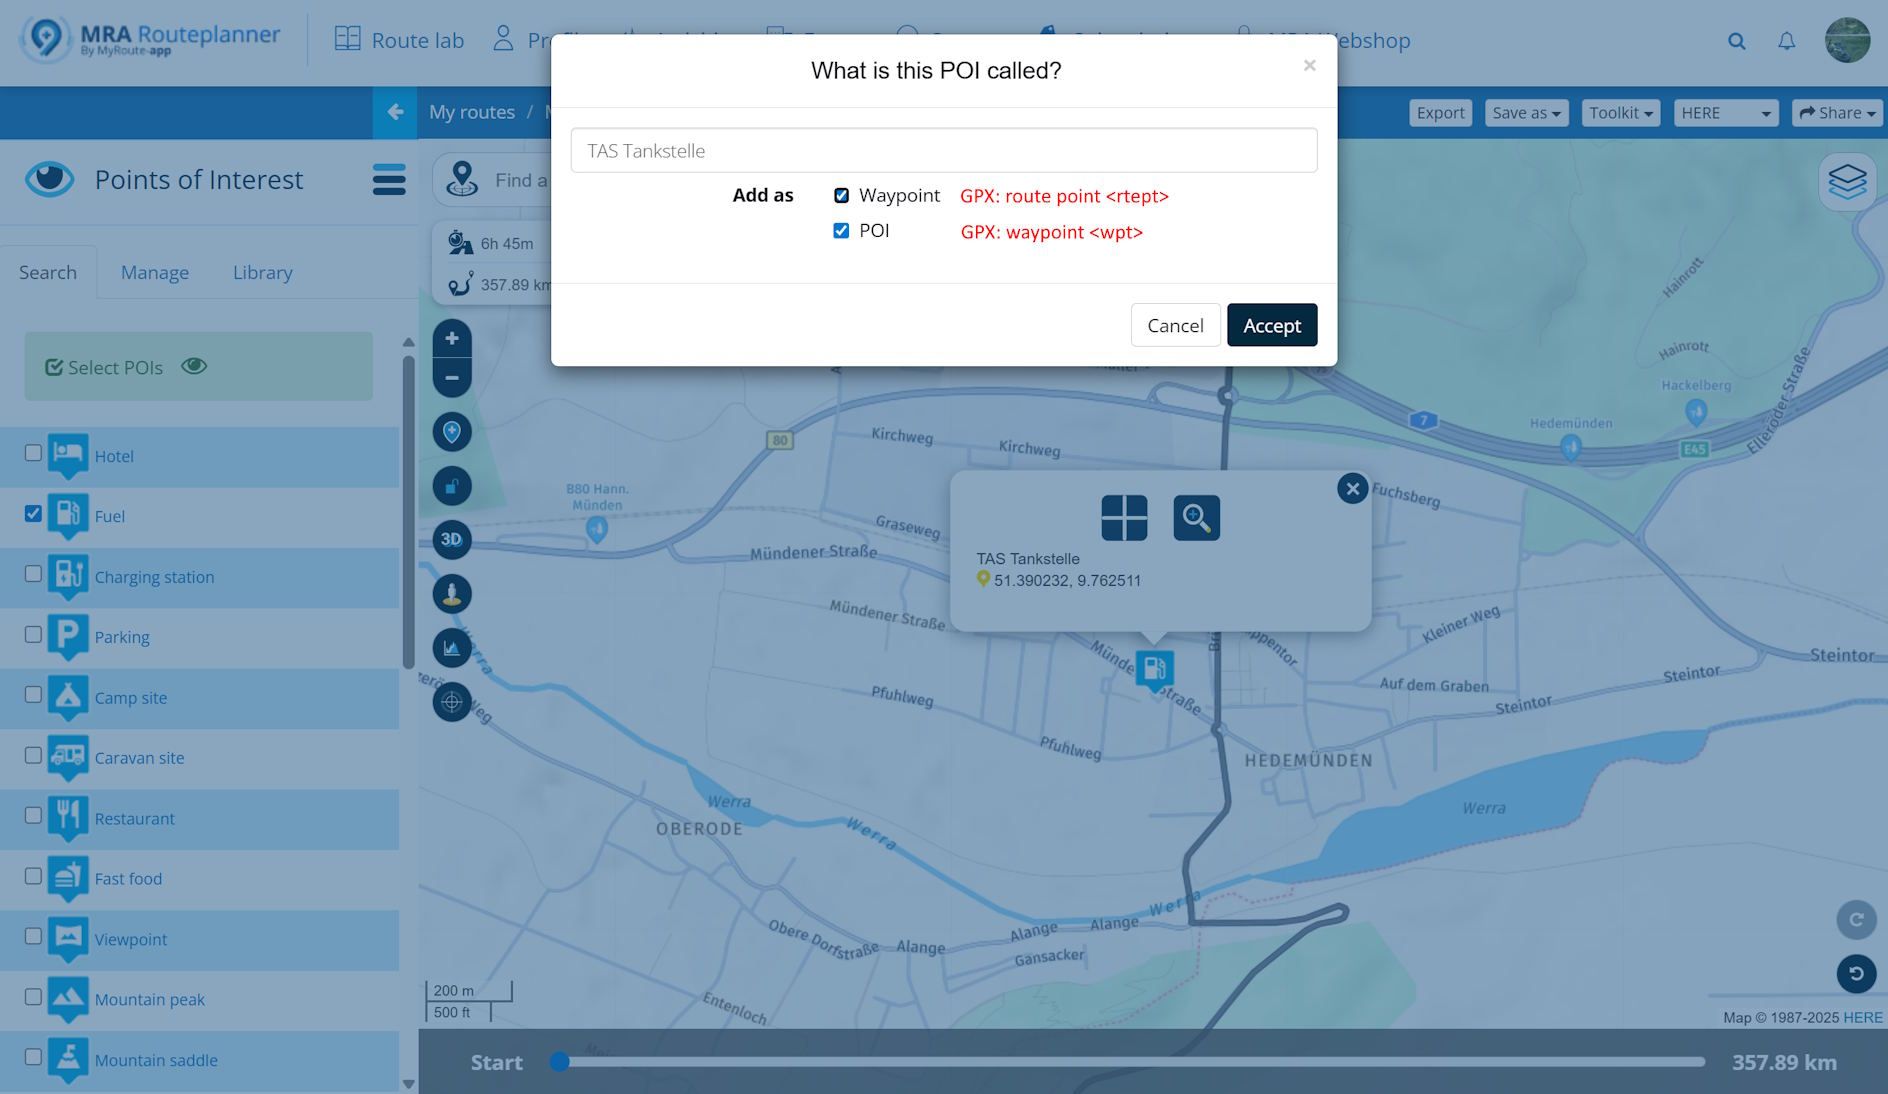Screen dimensions: 1888x1094
Task: Open the map layers button
Action: [x=1847, y=182]
